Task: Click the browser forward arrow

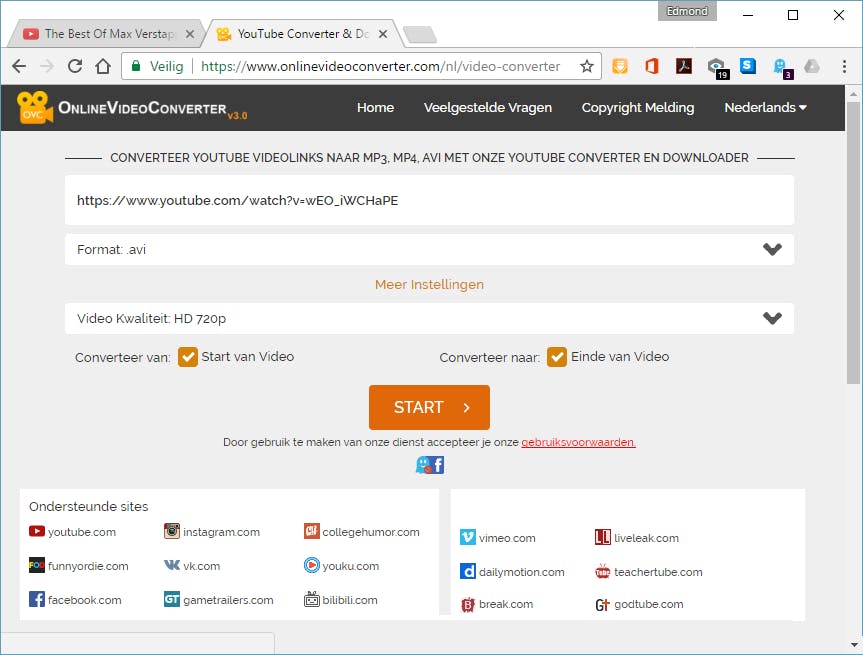Action: coord(47,67)
